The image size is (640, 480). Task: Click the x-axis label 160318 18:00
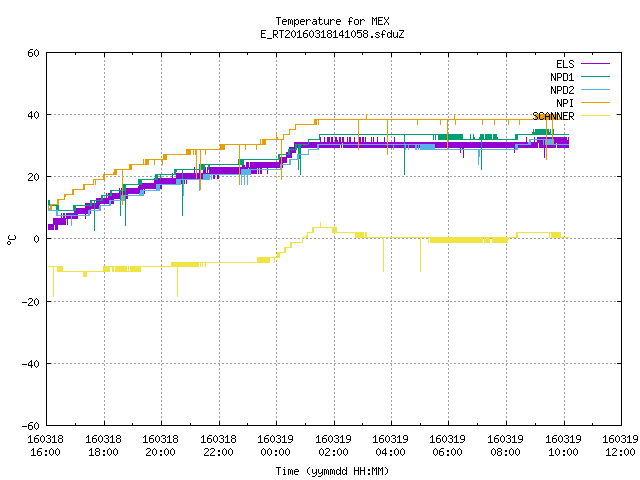104,446
